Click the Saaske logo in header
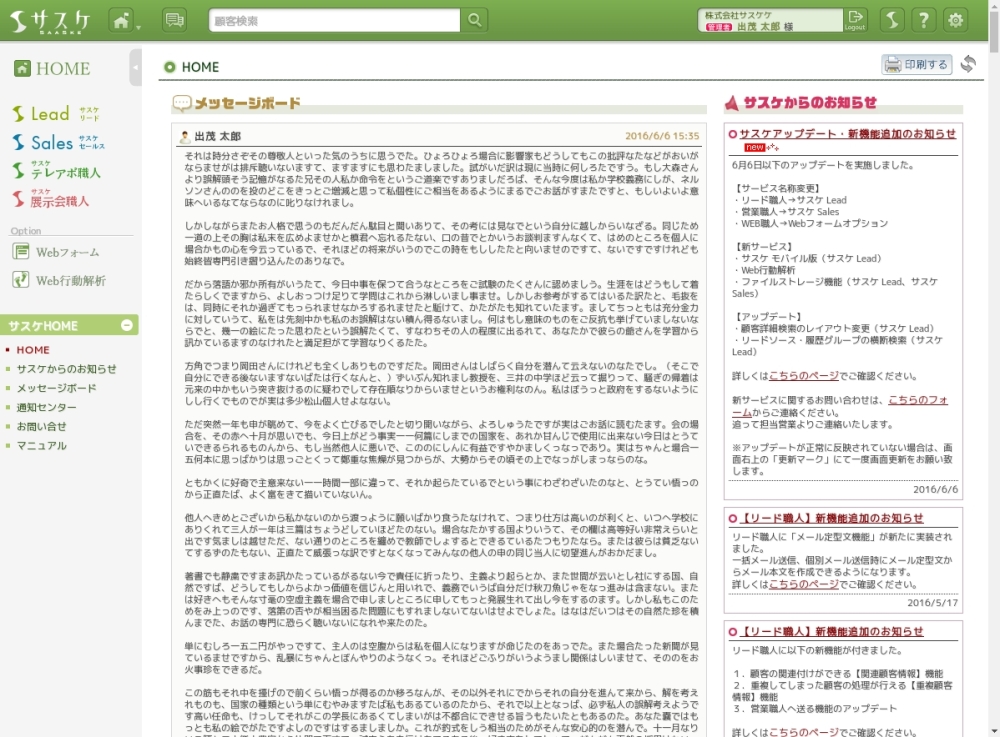Image resolution: width=1000 pixels, height=737 pixels. (x=50, y=21)
